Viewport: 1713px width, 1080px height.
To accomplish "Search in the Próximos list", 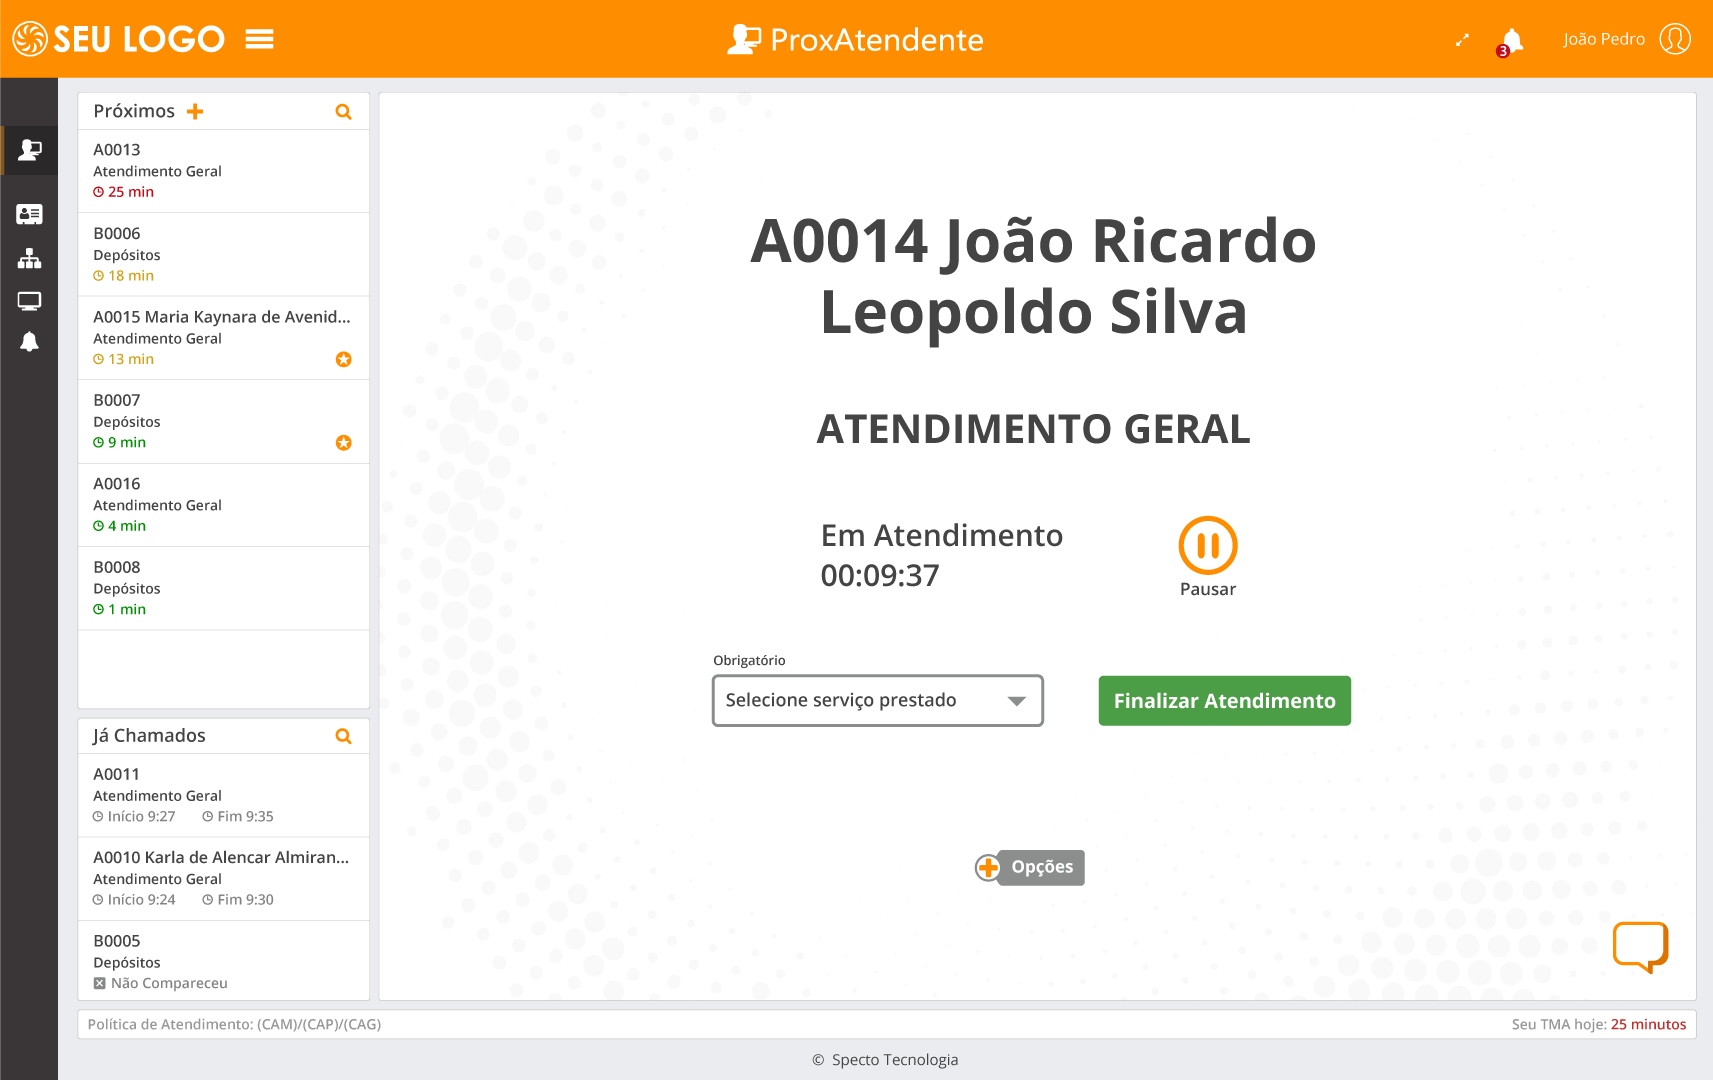I will pyautogui.click(x=343, y=112).
